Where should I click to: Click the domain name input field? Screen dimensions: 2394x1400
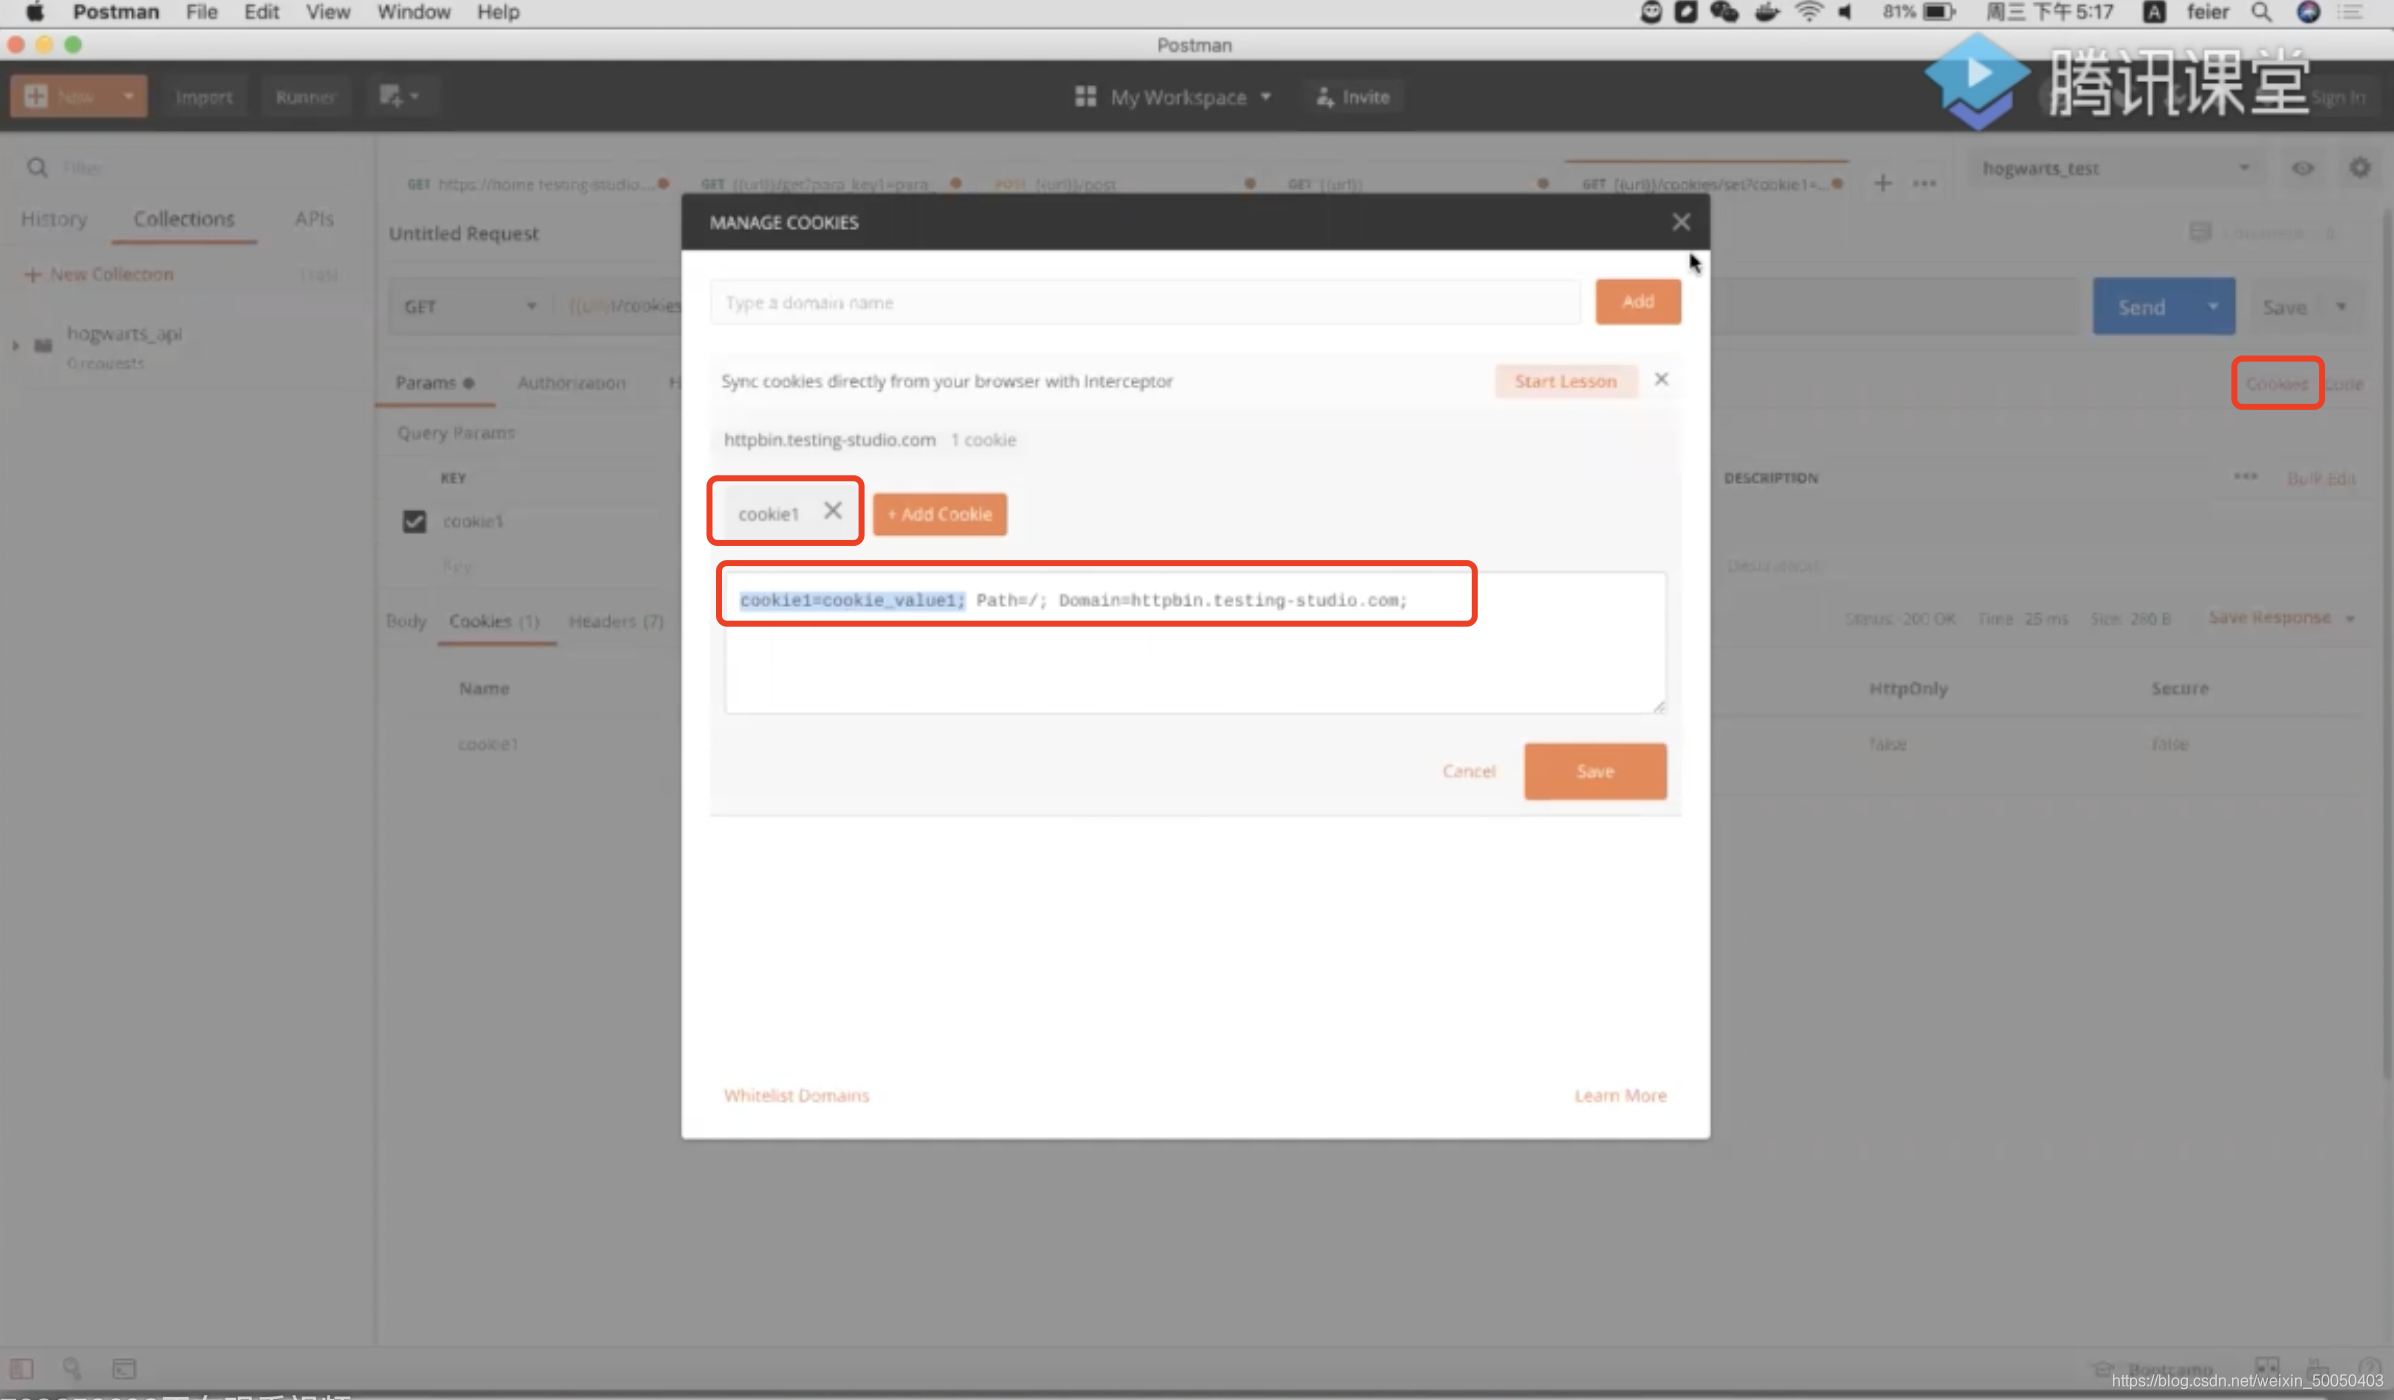pos(1144,302)
